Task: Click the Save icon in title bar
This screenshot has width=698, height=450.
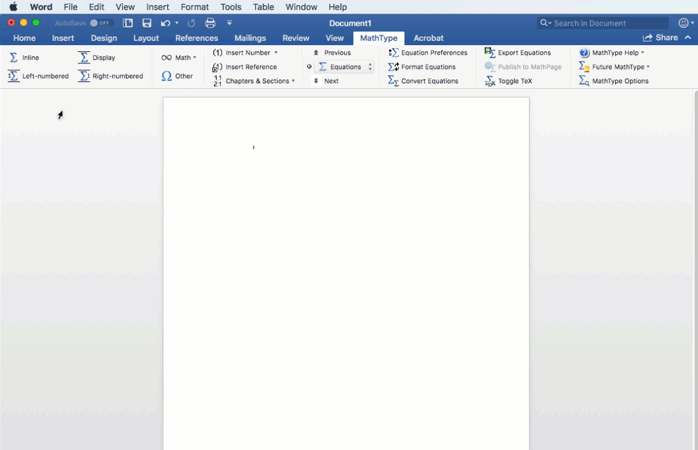Action: tap(147, 23)
